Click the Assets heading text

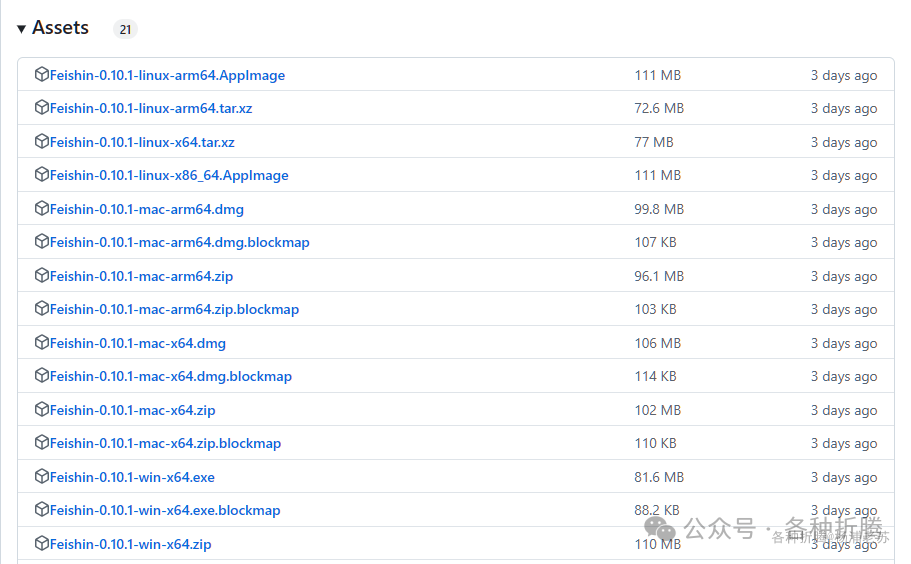[x=60, y=27]
